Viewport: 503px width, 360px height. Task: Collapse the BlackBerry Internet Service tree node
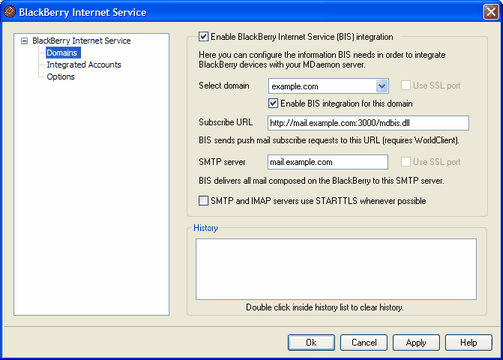(x=24, y=41)
